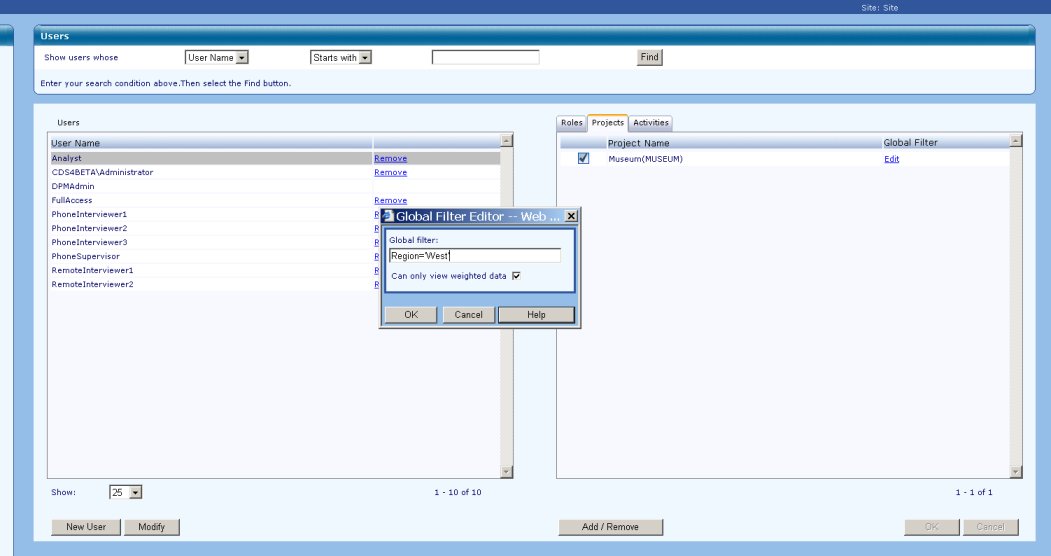Click Remove link for CDS4BETA\Administrator
Screen dimensions: 1051x556
(391, 173)
